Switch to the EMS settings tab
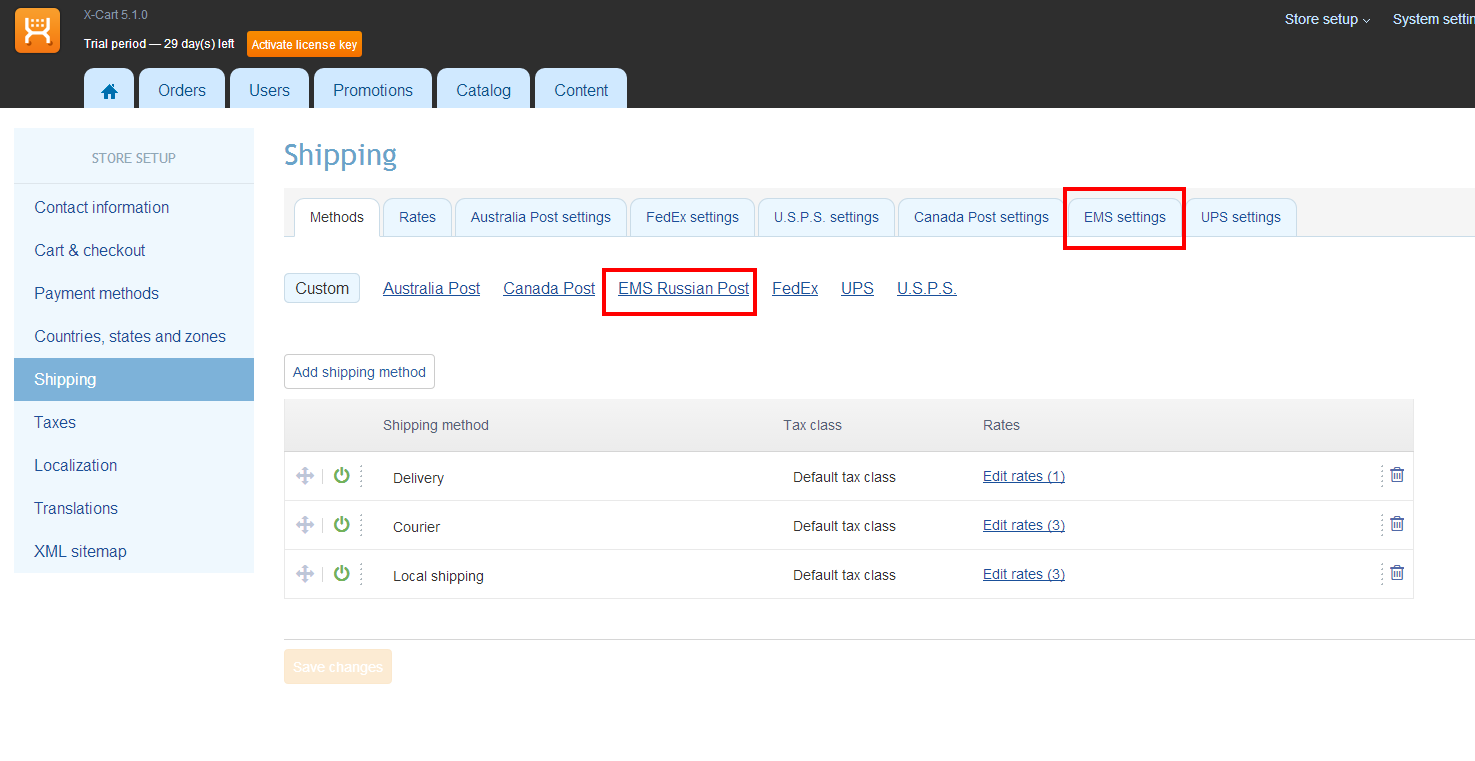The image size is (1475, 761). click(1124, 217)
